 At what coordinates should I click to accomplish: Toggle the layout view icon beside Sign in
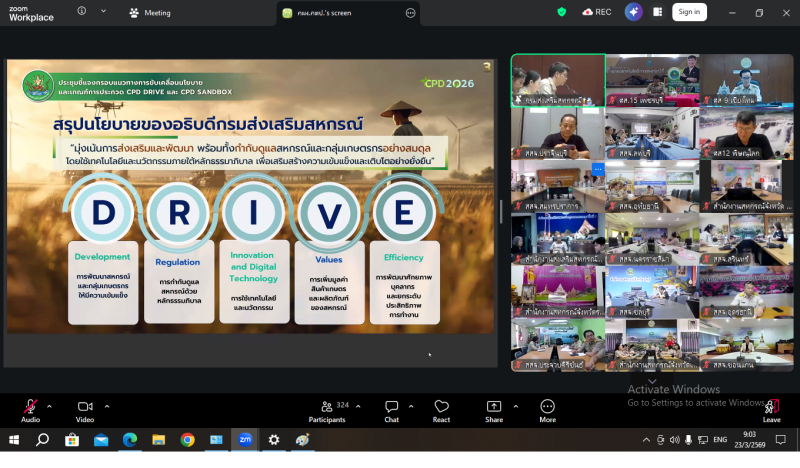click(x=658, y=12)
